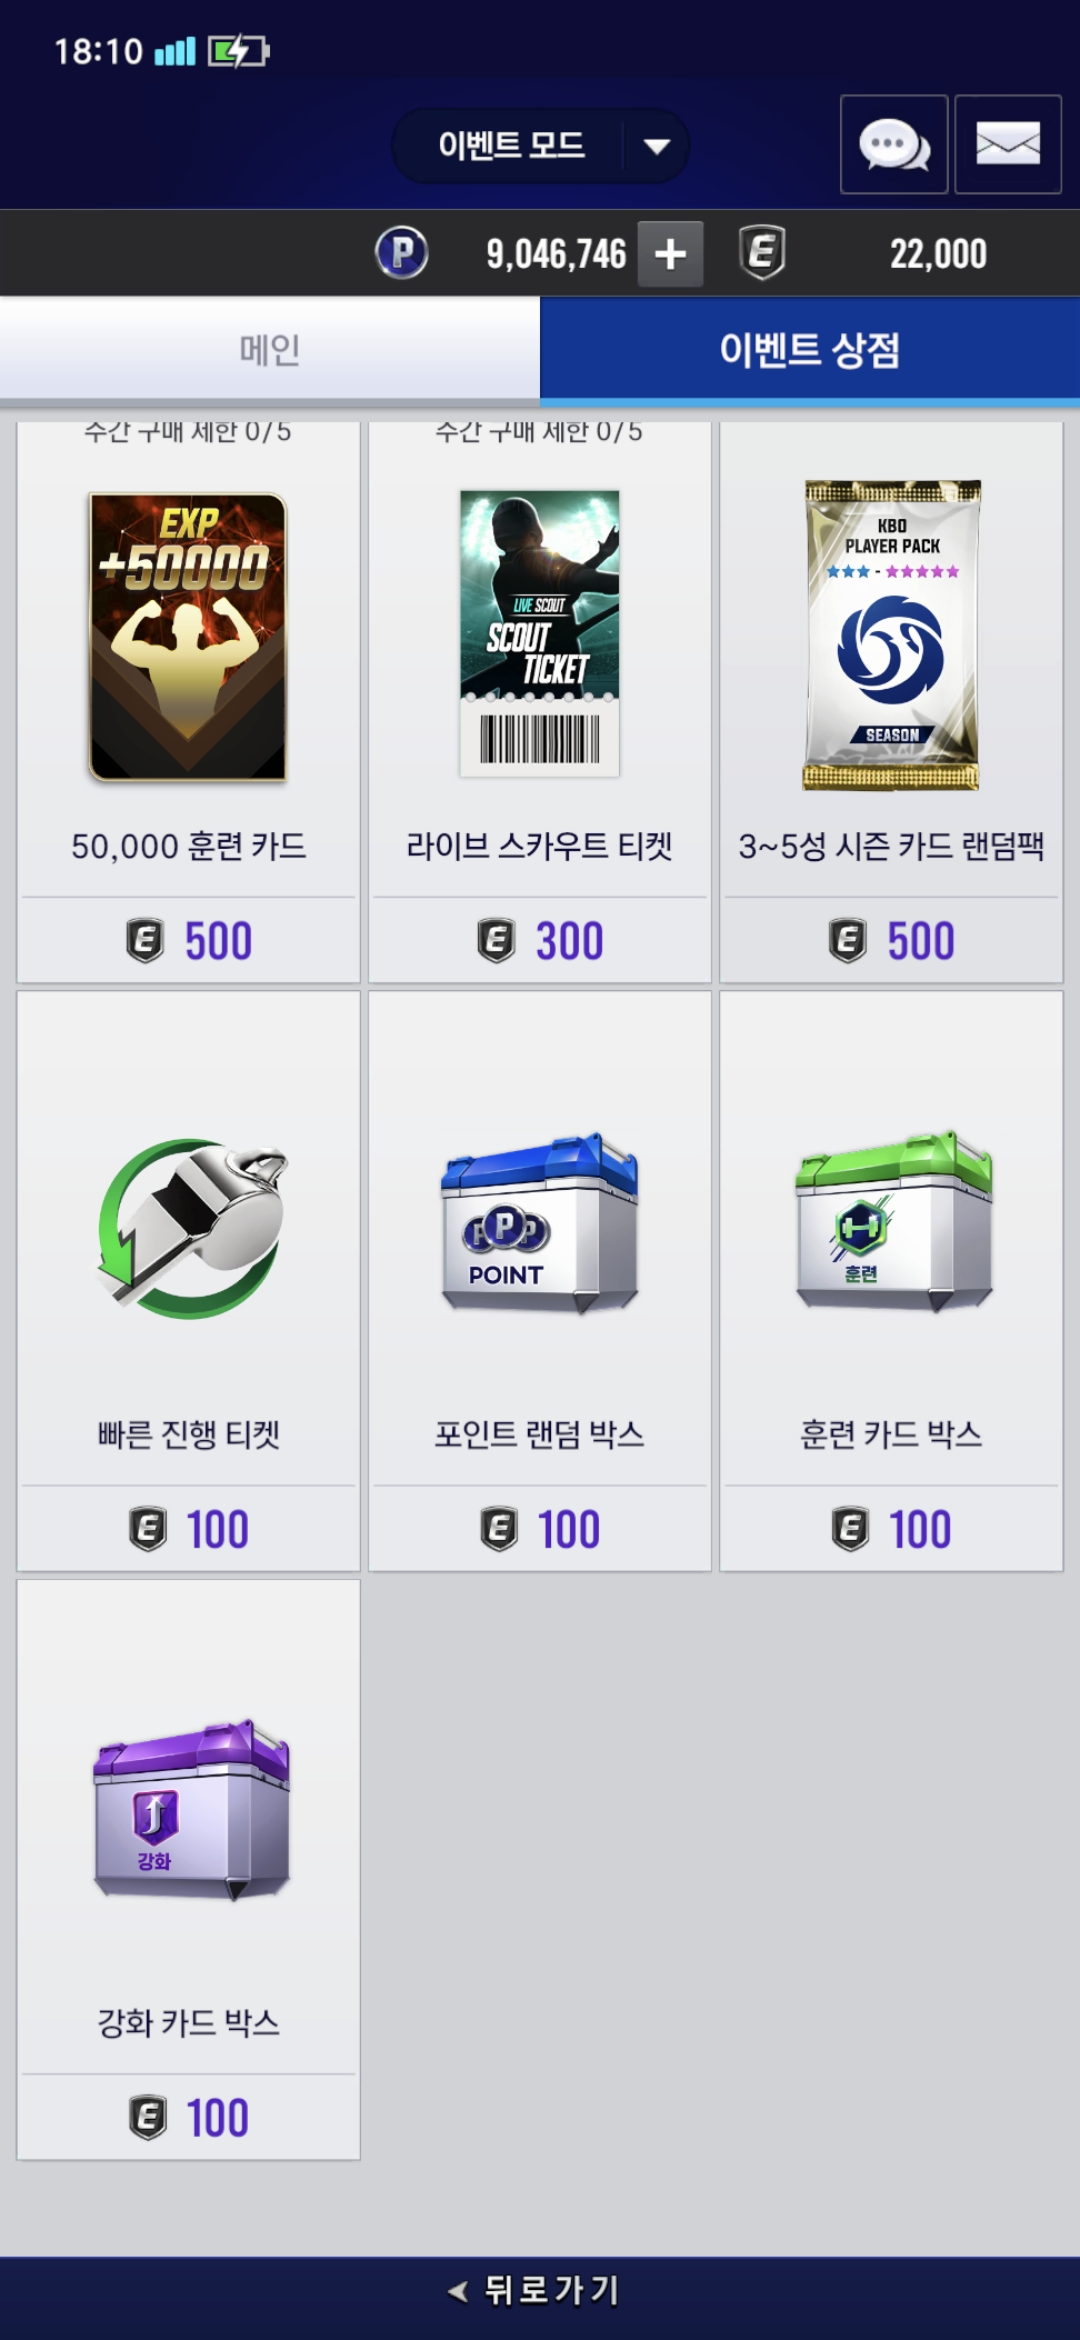Tap the blue P points coin icon
Screen dimensions: 1080x2340
[402, 253]
